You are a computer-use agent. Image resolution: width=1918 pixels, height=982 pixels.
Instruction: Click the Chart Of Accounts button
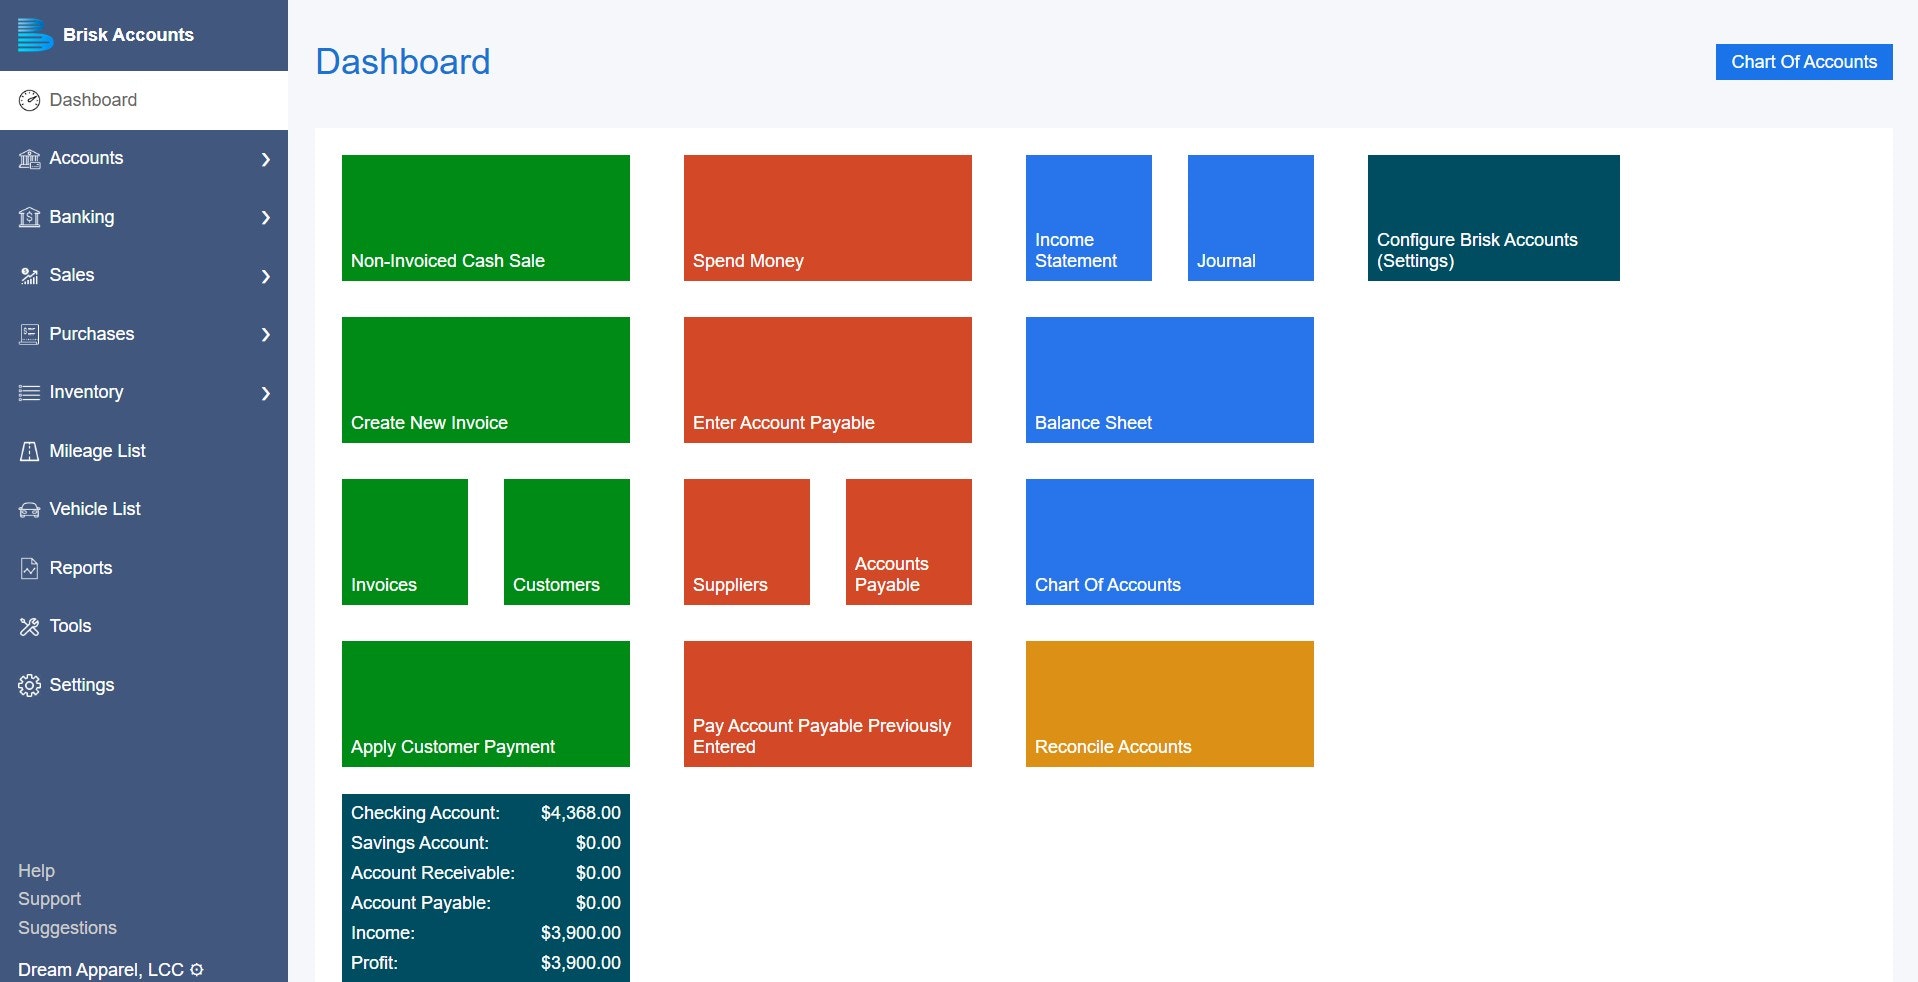click(1803, 61)
